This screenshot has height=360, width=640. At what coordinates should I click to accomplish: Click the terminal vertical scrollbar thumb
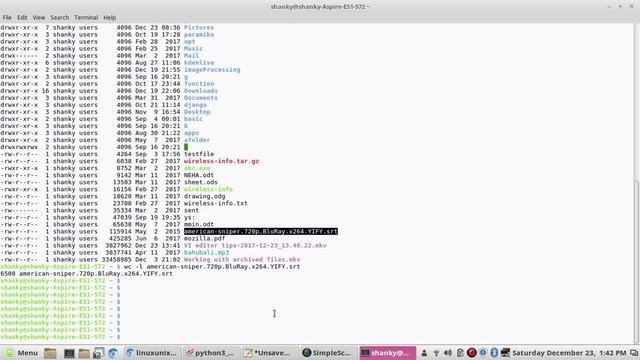(636, 261)
